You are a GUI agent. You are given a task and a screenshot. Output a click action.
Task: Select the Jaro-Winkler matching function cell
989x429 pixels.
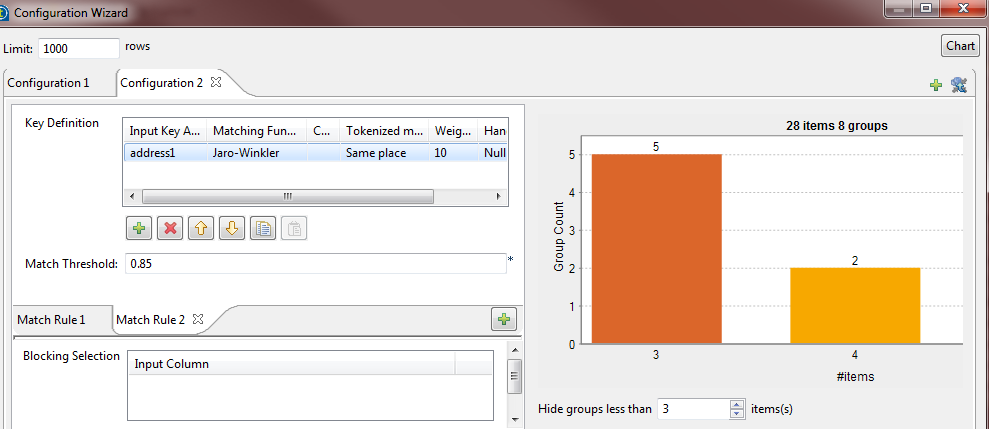255,154
